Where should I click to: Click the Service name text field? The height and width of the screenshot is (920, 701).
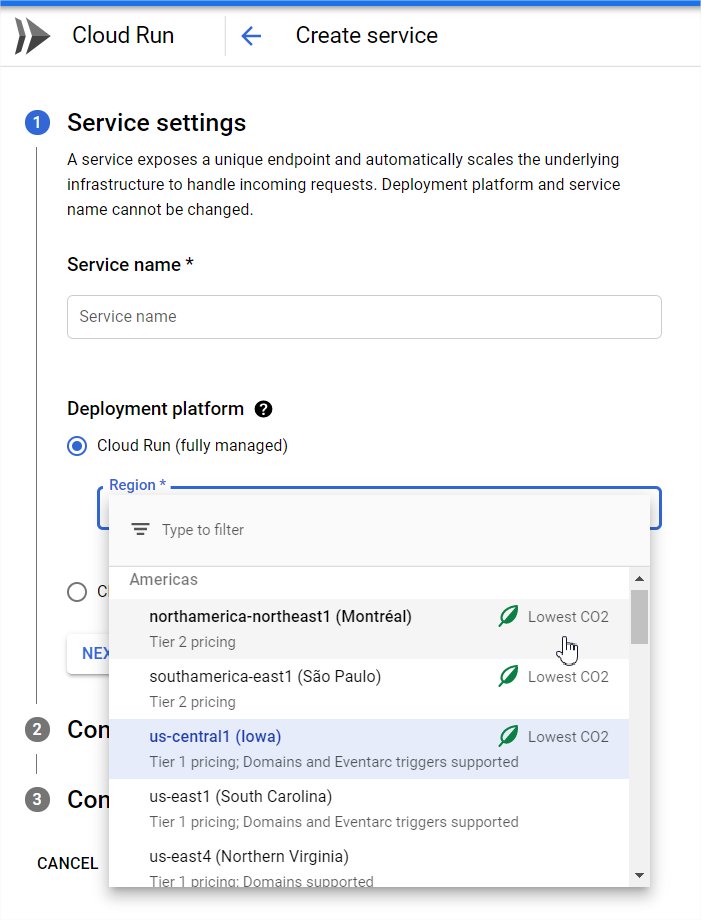pyautogui.click(x=364, y=317)
